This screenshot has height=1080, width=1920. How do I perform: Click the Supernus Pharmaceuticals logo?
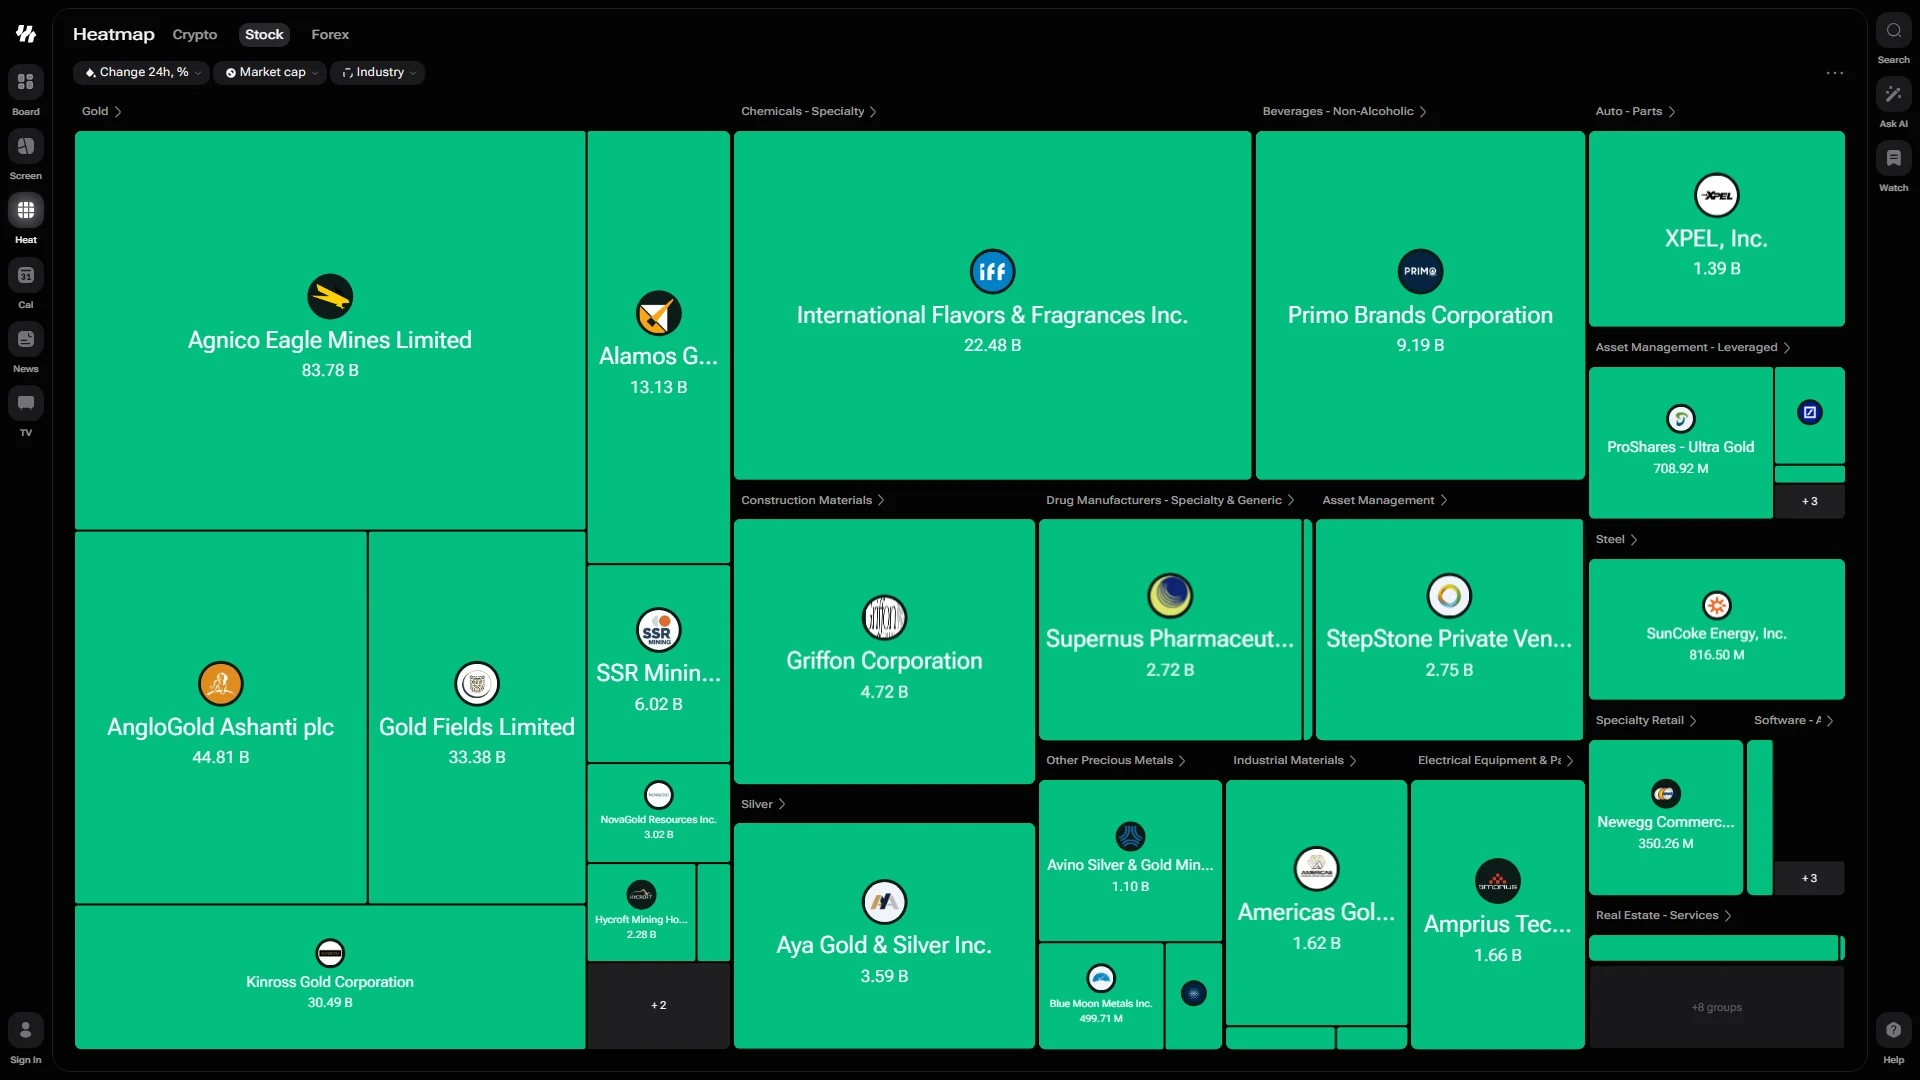[1170, 596]
